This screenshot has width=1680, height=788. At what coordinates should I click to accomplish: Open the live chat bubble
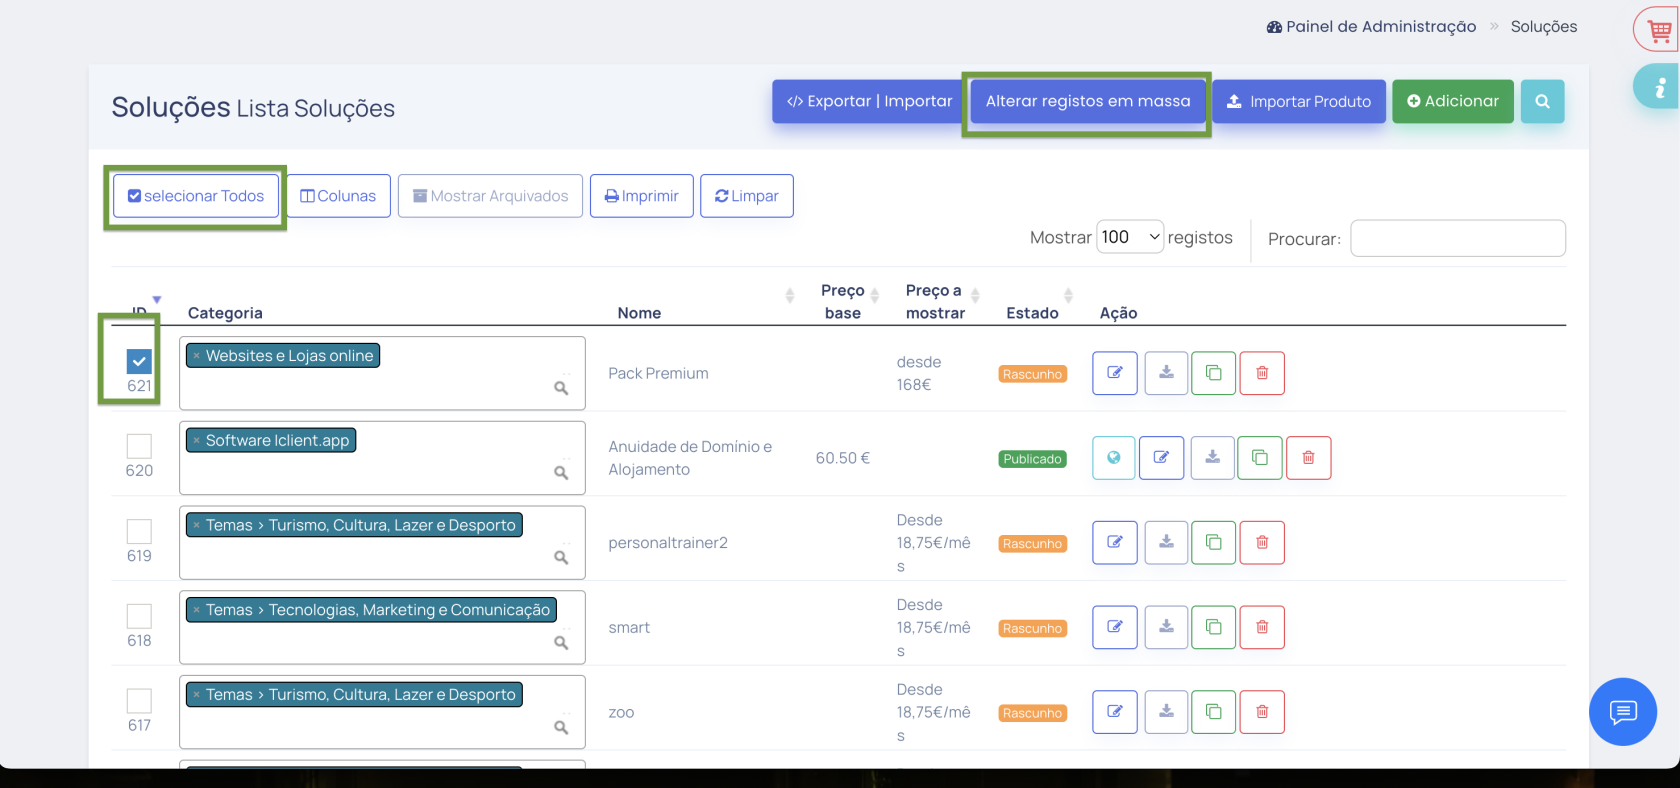click(x=1622, y=712)
